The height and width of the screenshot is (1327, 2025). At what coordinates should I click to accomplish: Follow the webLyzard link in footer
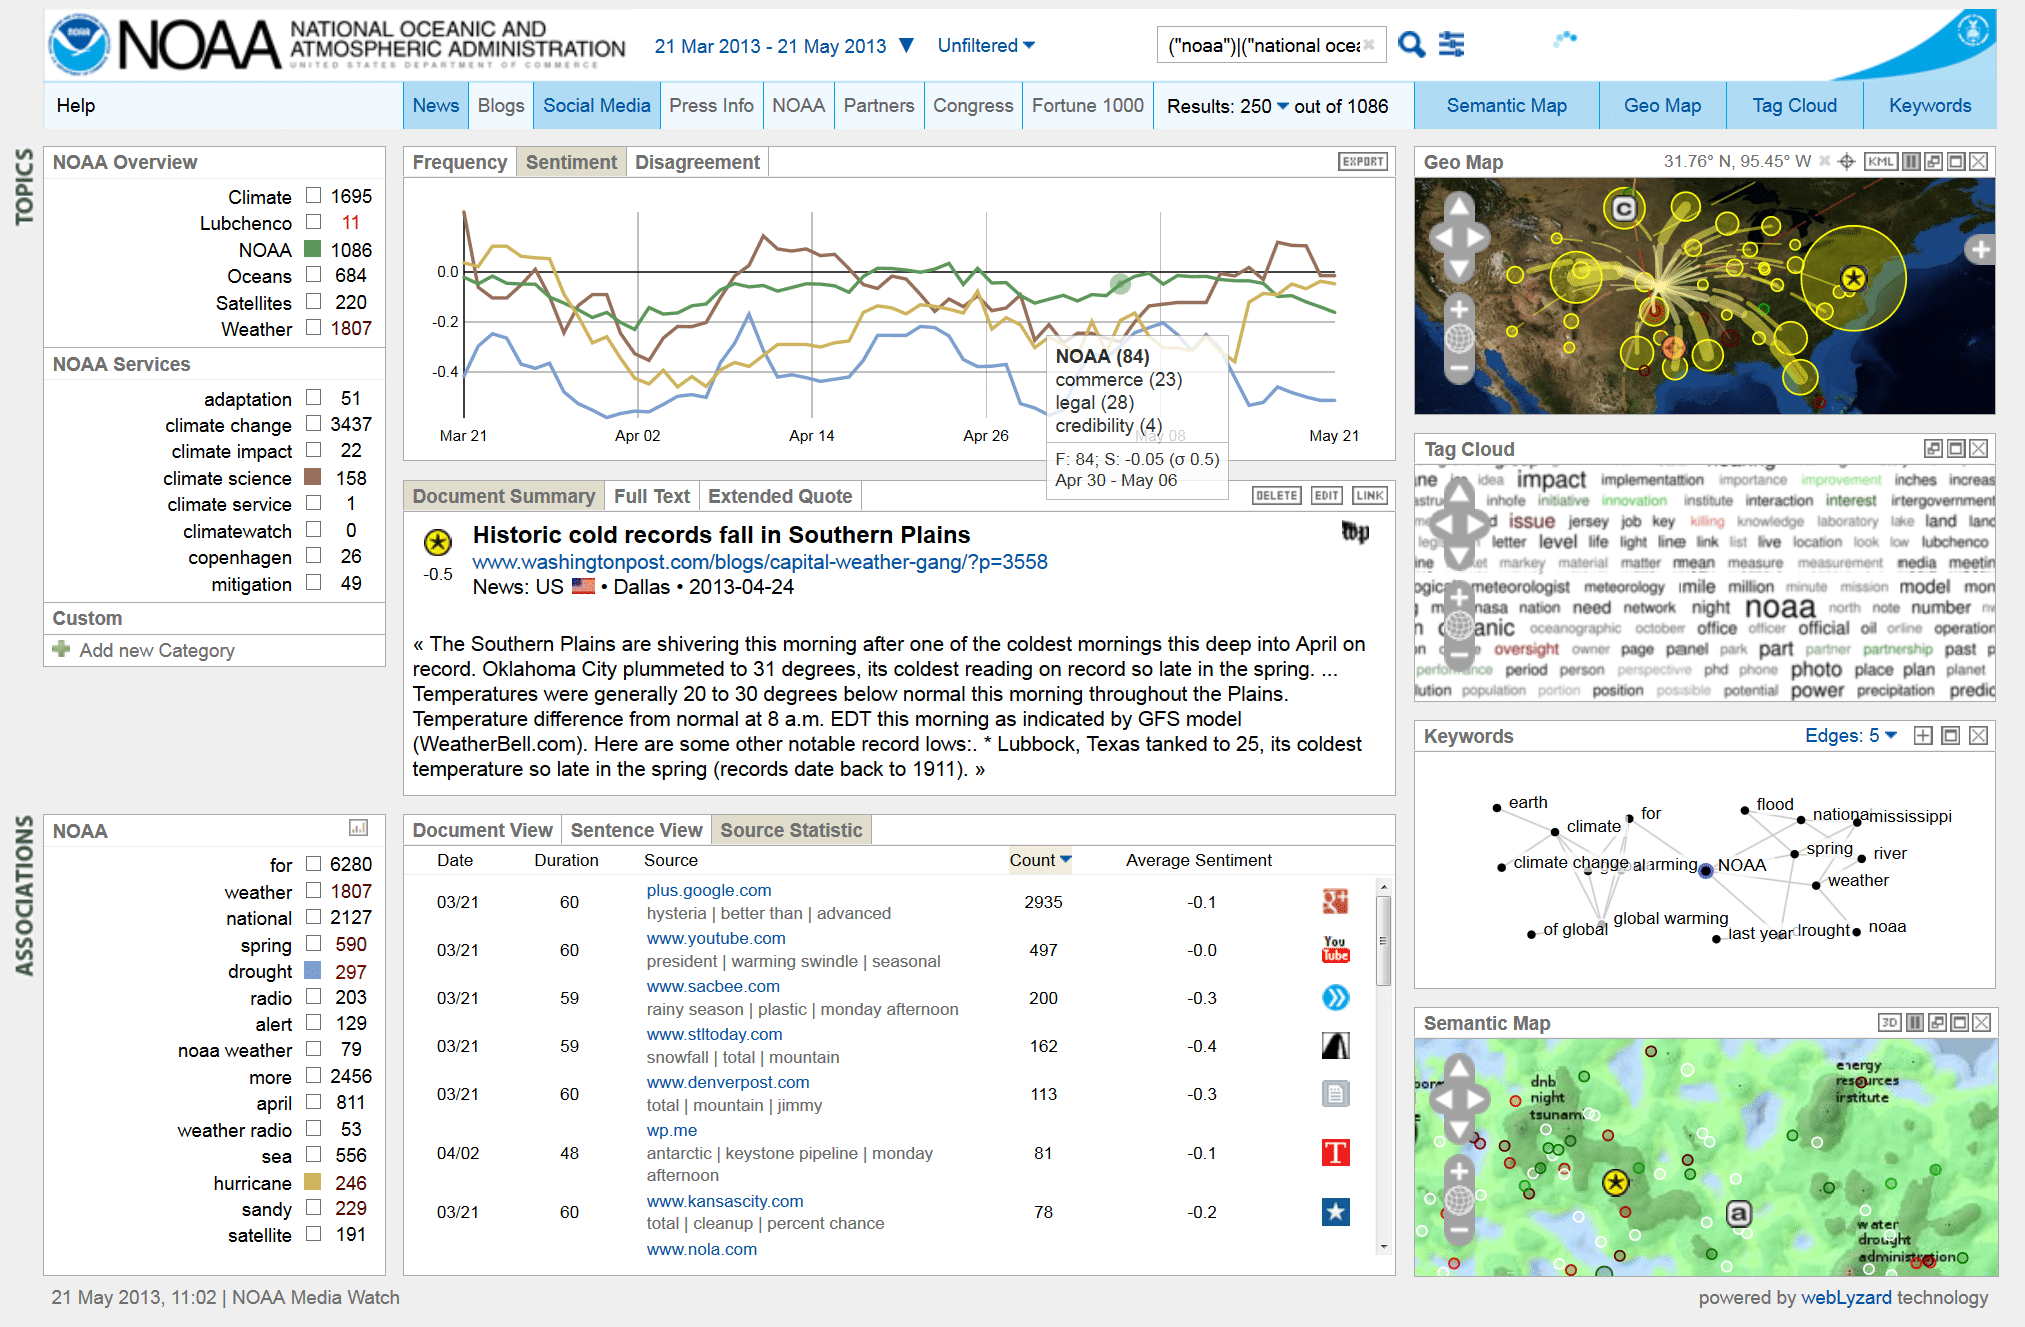pyautogui.click(x=1846, y=1297)
